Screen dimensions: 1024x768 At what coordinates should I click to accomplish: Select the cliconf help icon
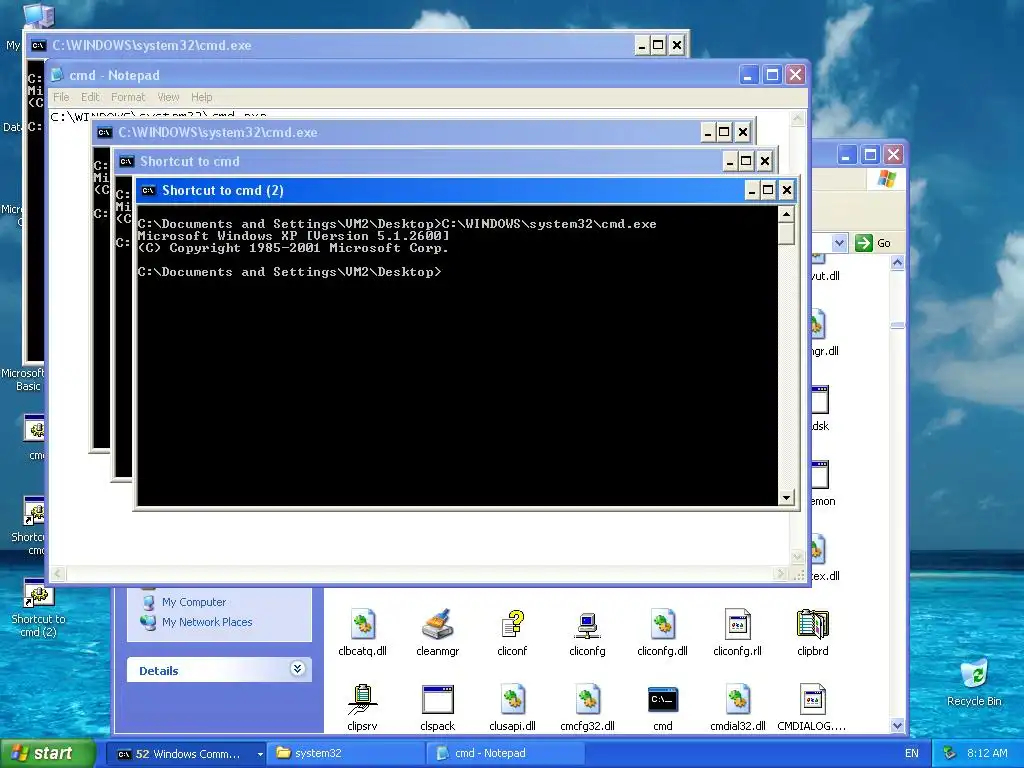(x=513, y=624)
